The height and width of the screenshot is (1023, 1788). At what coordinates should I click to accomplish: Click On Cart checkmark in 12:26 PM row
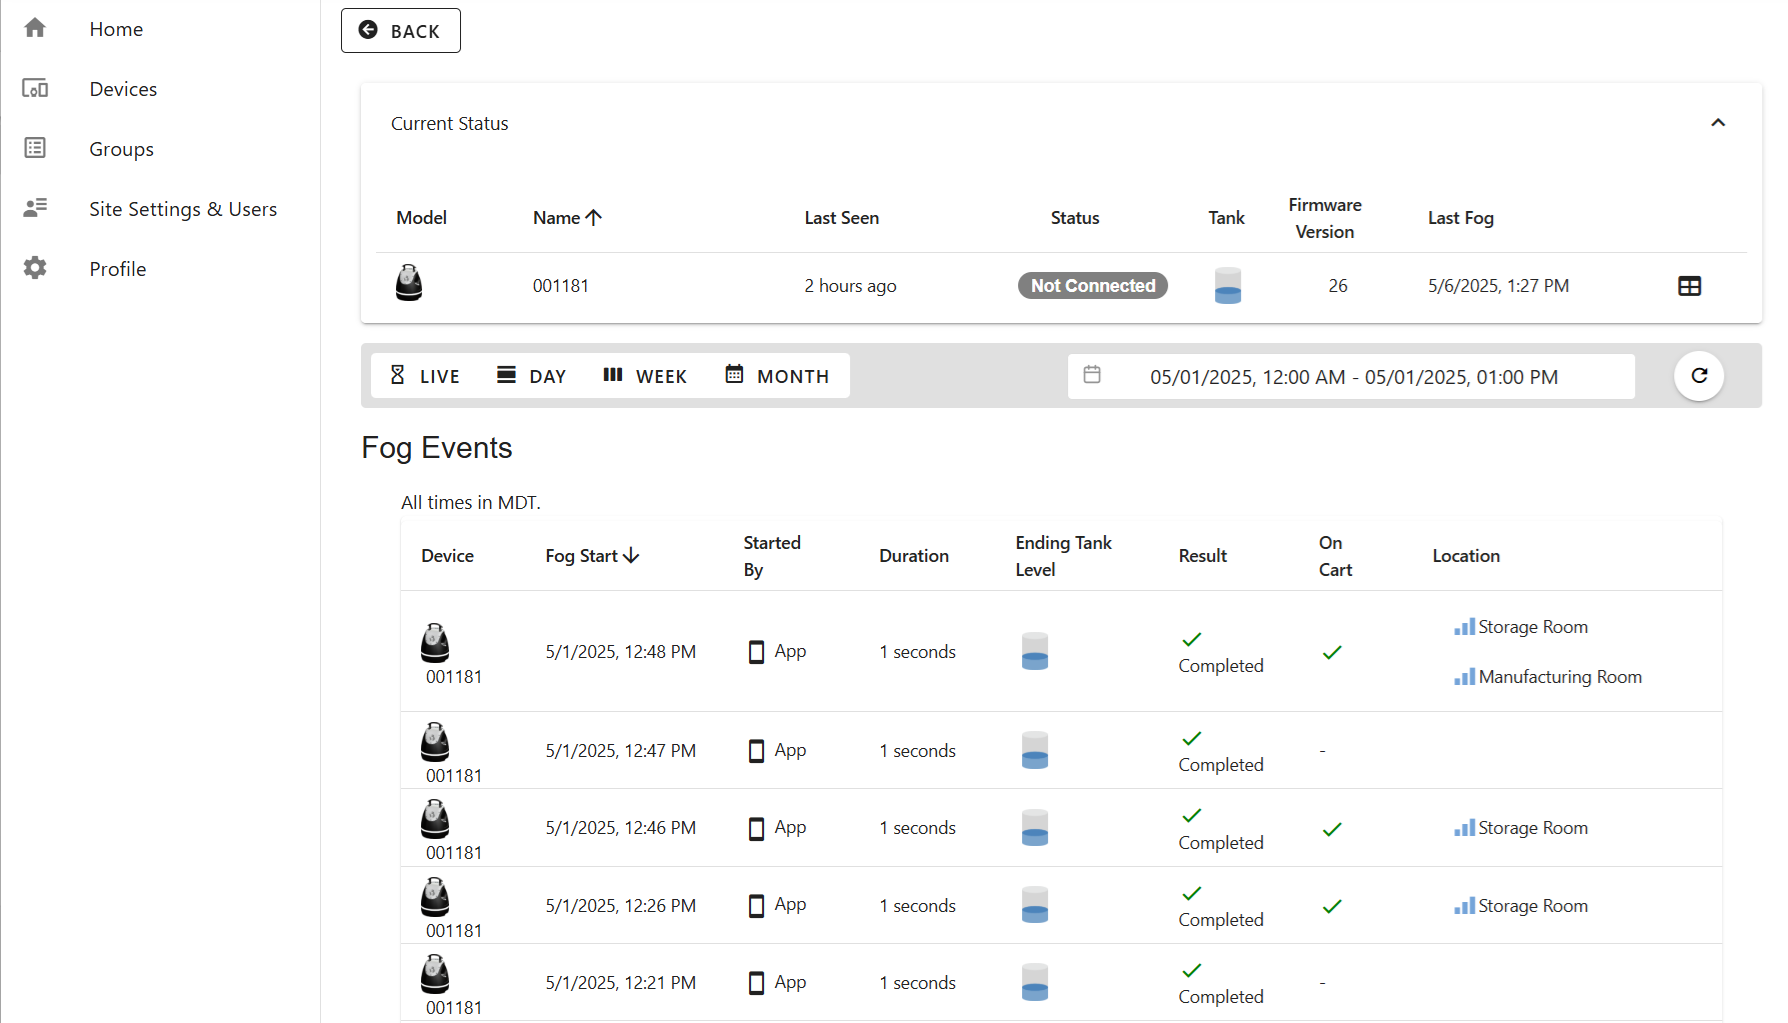(1332, 907)
